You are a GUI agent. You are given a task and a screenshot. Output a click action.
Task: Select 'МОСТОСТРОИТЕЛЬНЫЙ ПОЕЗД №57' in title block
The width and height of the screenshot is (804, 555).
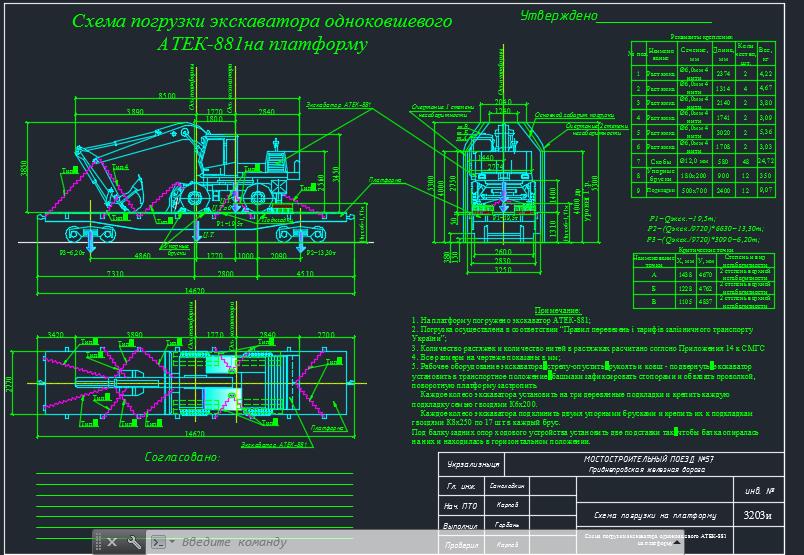click(x=649, y=459)
